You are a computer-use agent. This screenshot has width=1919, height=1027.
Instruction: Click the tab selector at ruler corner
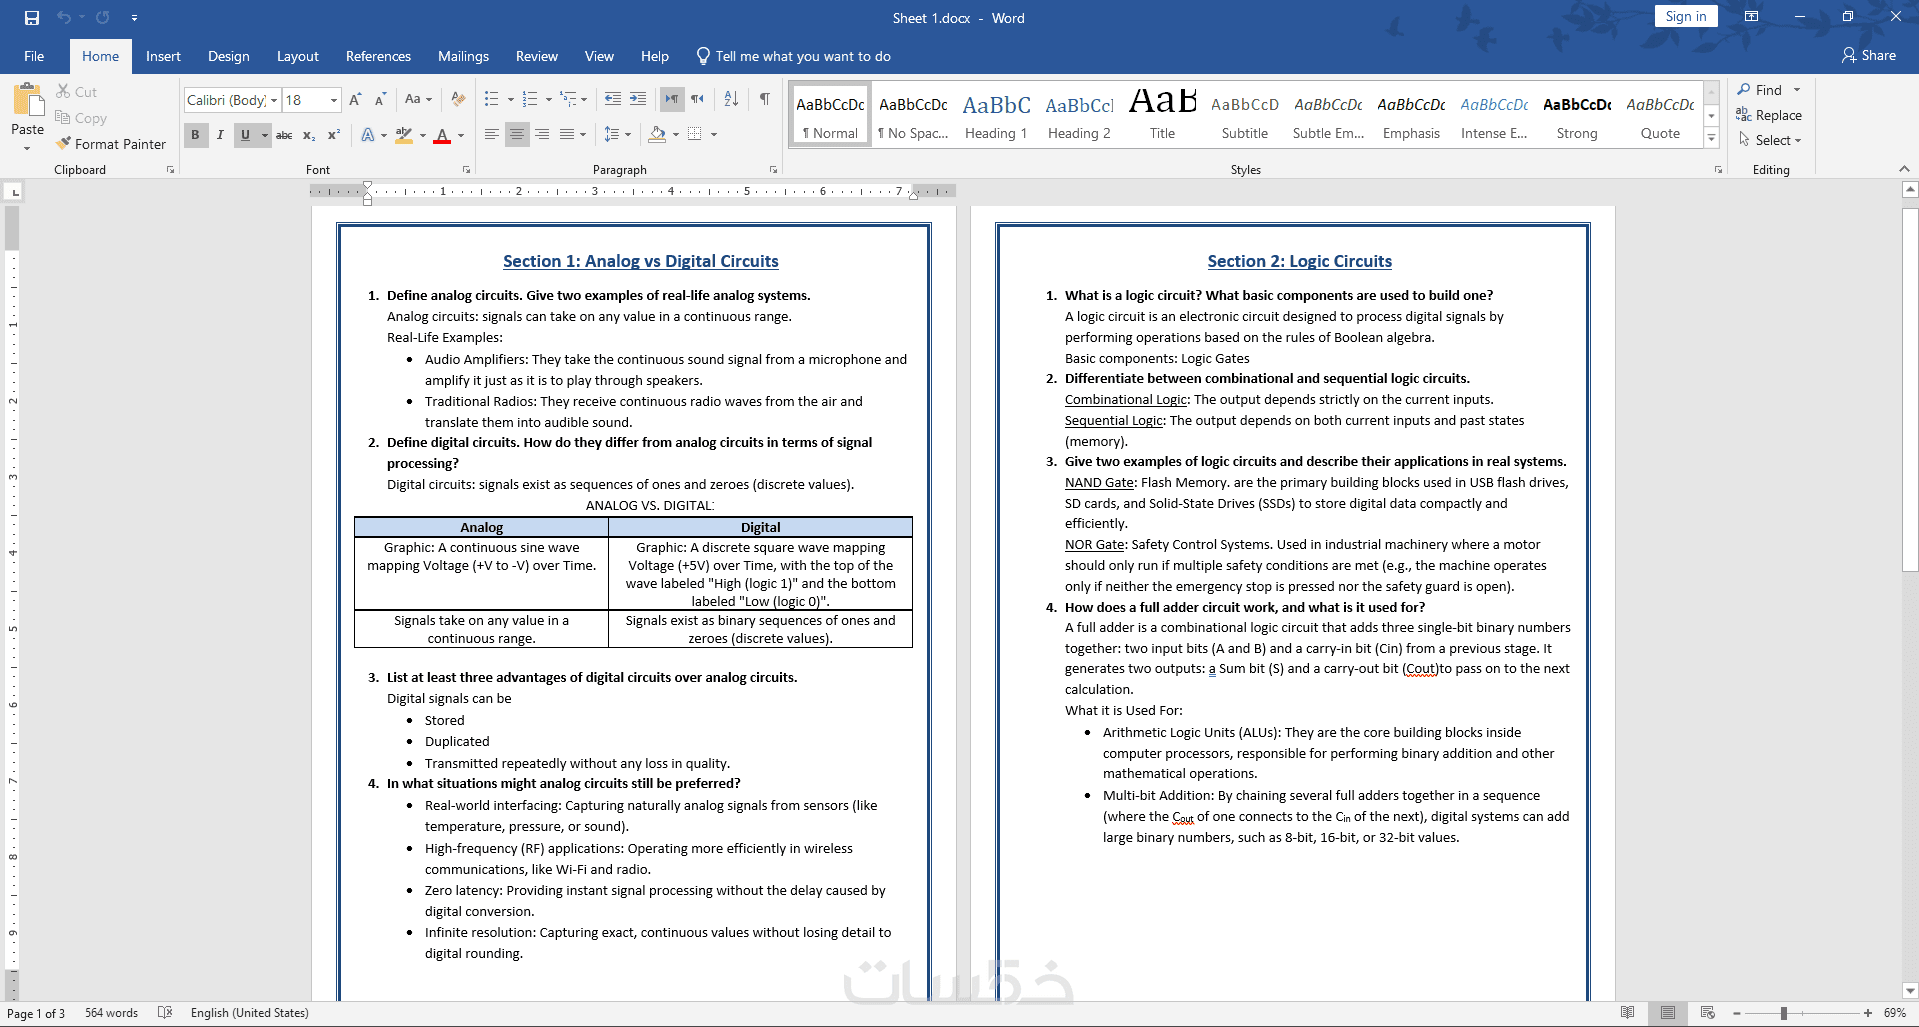[14, 191]
